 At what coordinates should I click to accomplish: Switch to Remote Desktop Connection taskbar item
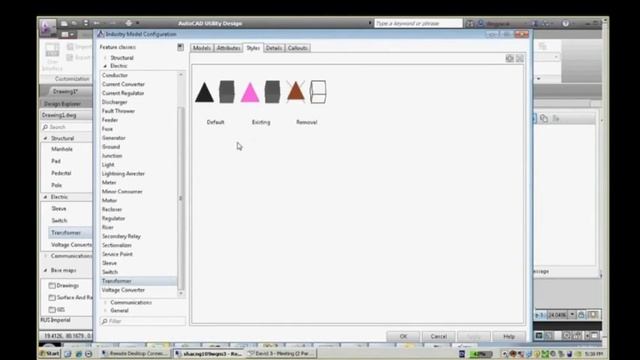coord(135,353)
